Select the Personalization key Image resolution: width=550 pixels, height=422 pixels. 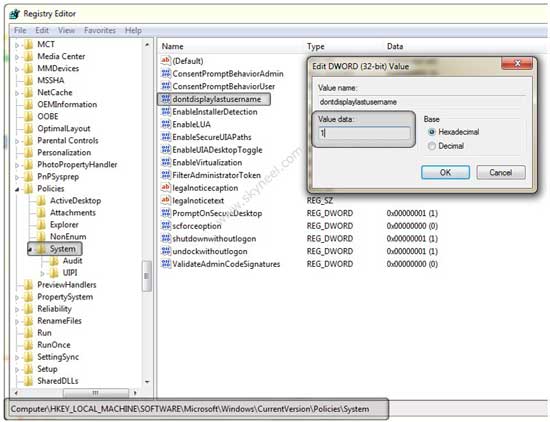64,153
